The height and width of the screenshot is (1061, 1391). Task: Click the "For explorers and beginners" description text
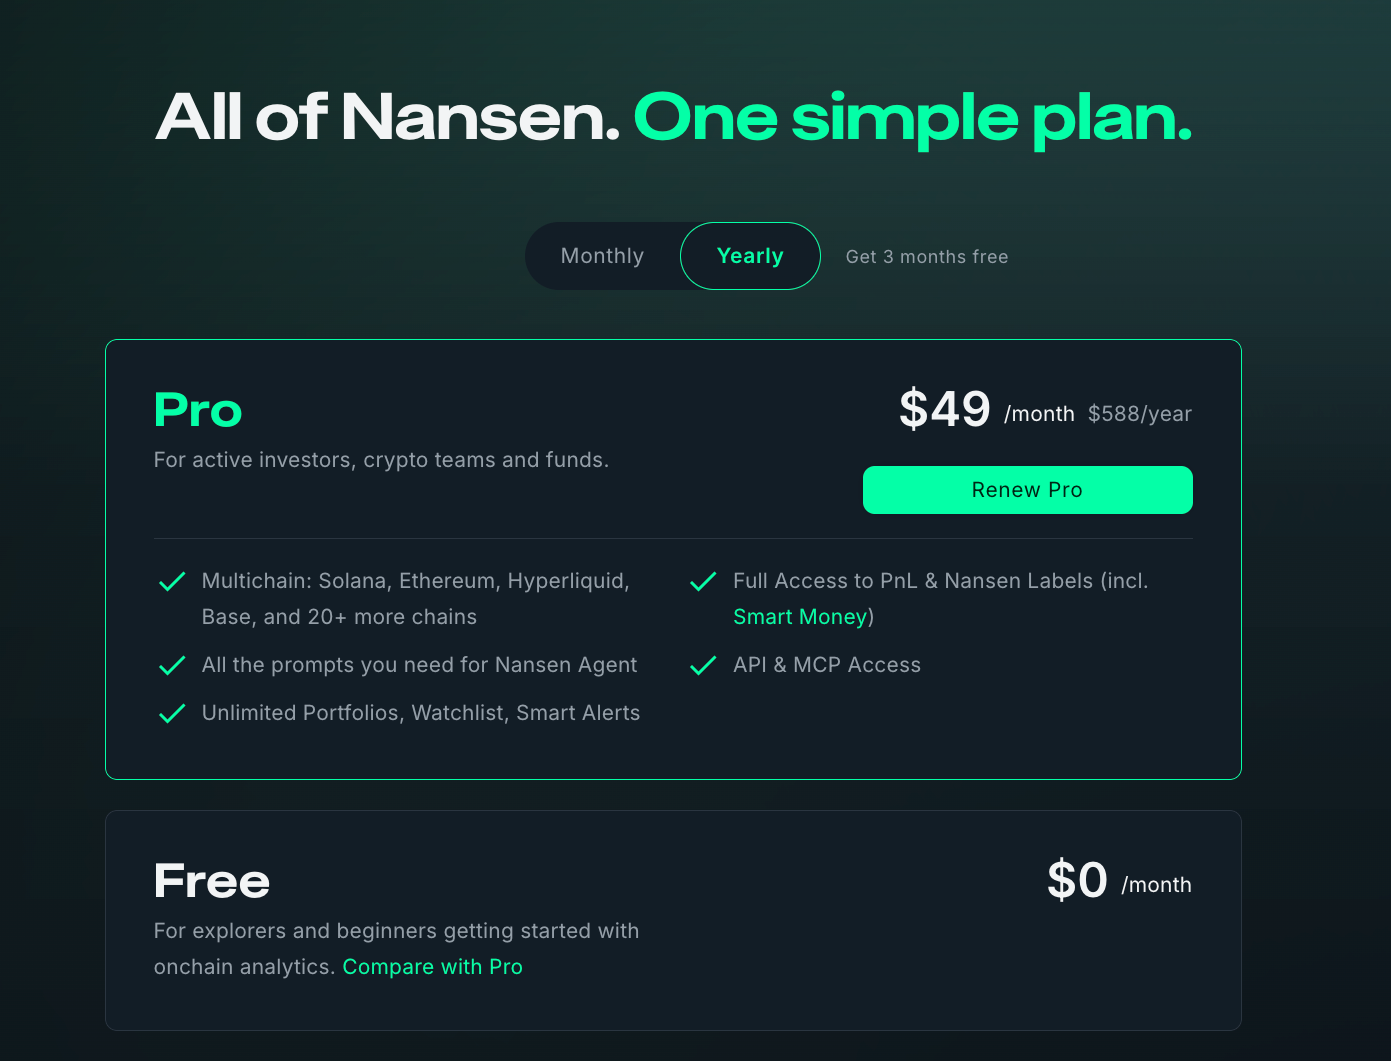click(x=396, y=931)
